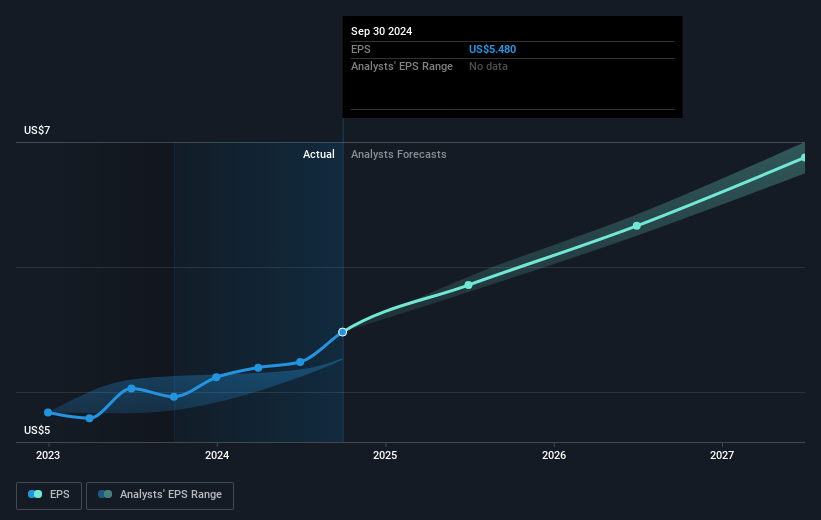Toggle the Analysts' EPS Range legend button
The image size is (821, 520).
click(160, 495)
